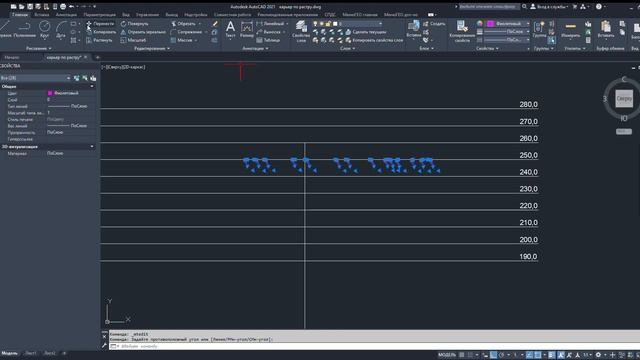Image resolution: width=640 pixels, height=360 pixels.
Task: Click the Stretch (Растянуть) tool
Action: tap(99, 40)
